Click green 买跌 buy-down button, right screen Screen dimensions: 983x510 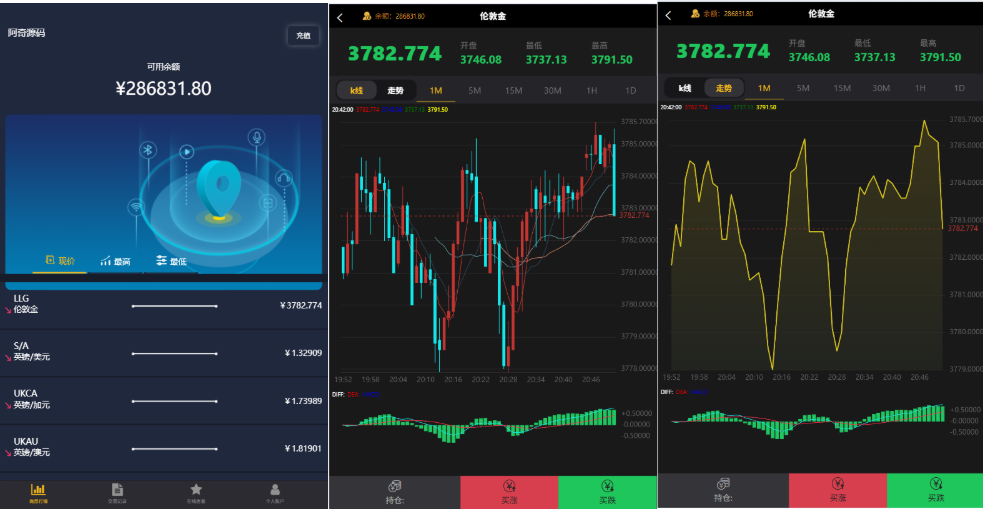click(x=935, y=489)
